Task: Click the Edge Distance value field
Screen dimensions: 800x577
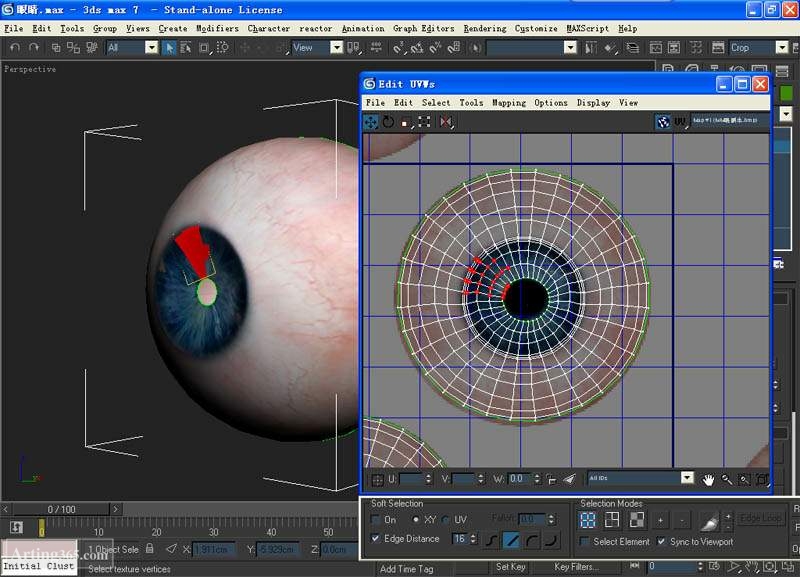Action: pos(460,539)
